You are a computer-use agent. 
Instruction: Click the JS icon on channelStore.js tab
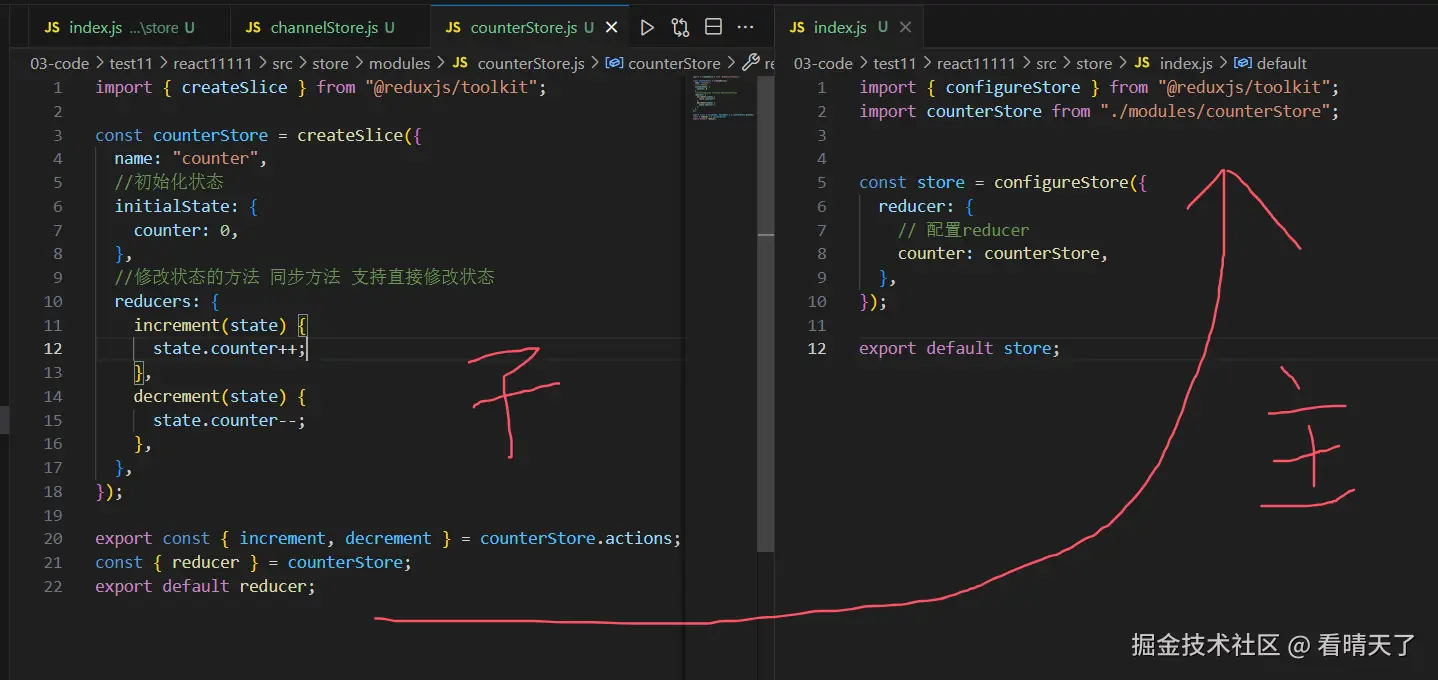[x=253, y=27]
